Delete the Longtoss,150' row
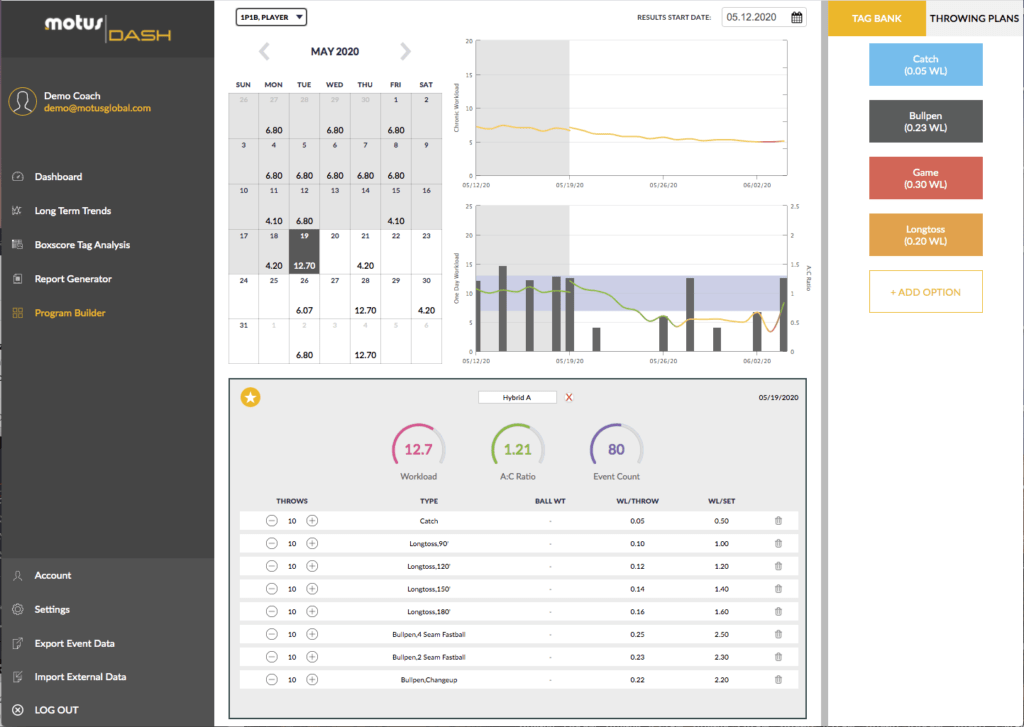1024x727 pixels. point(778,589)
